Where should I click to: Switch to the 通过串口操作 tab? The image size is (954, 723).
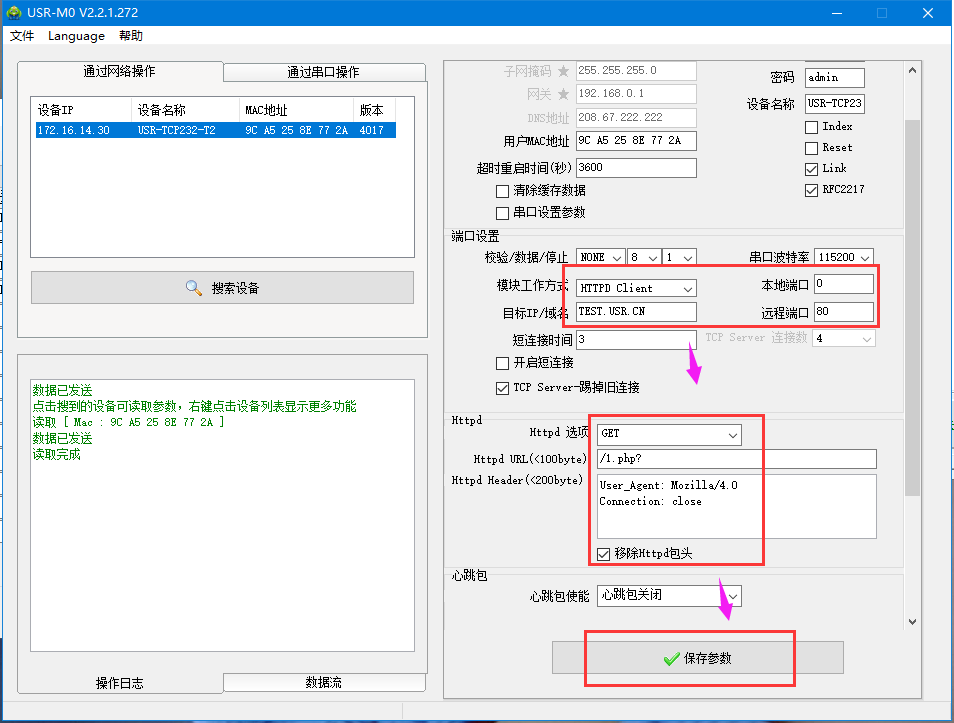323,72
